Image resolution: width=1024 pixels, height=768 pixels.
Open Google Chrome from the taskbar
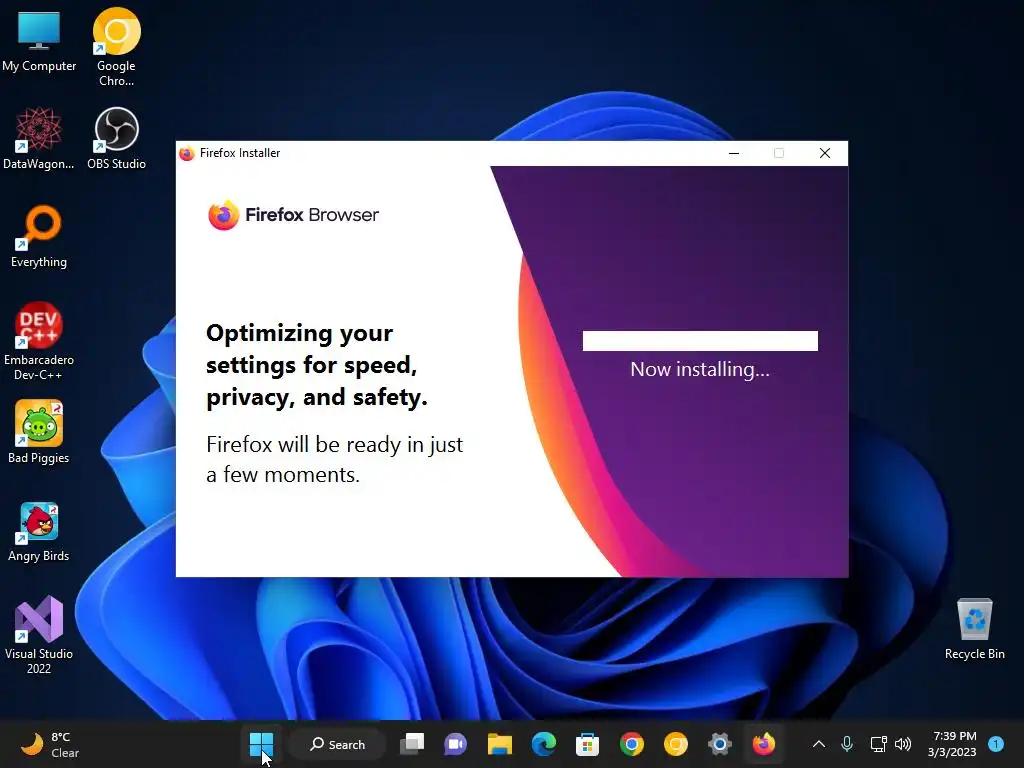pos(632,744)
